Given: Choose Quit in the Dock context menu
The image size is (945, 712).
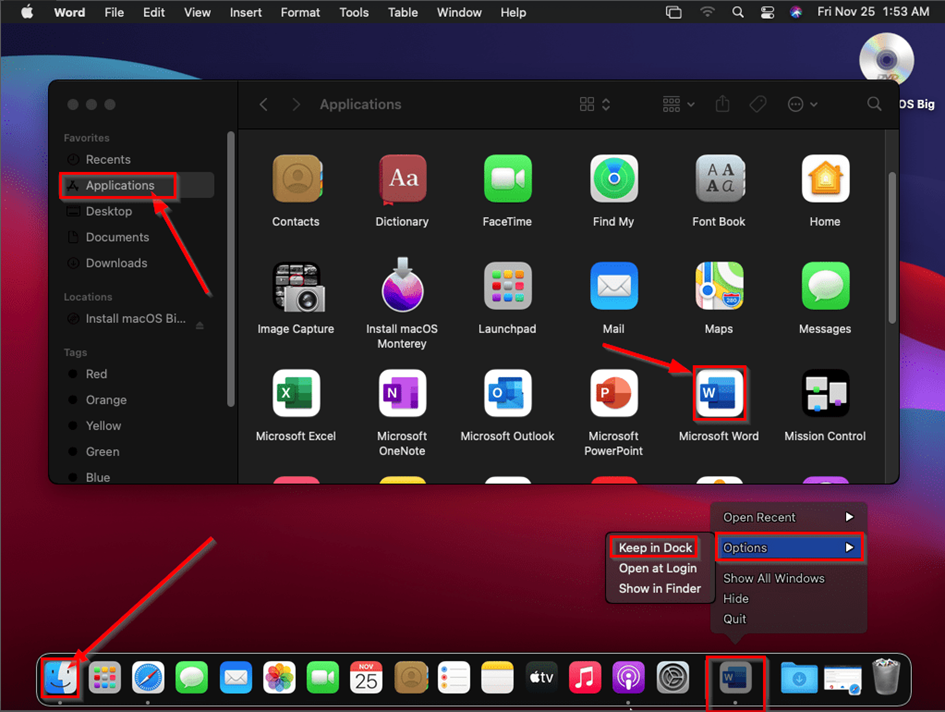Looking at the screenshot, I should coord(735,619).
